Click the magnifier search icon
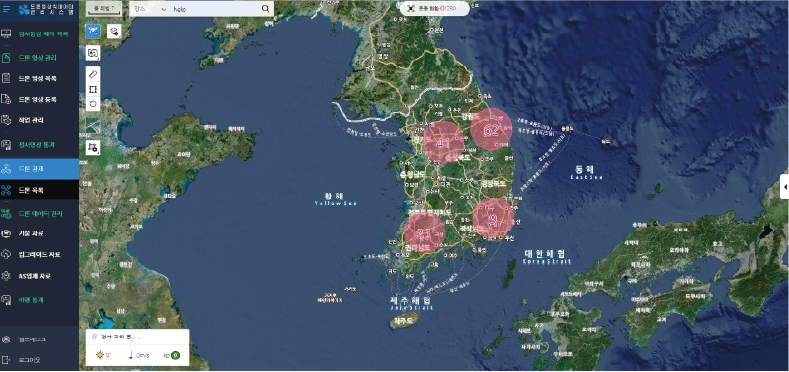This screenshot has width=789, height=372. click(x=265, y=9)
